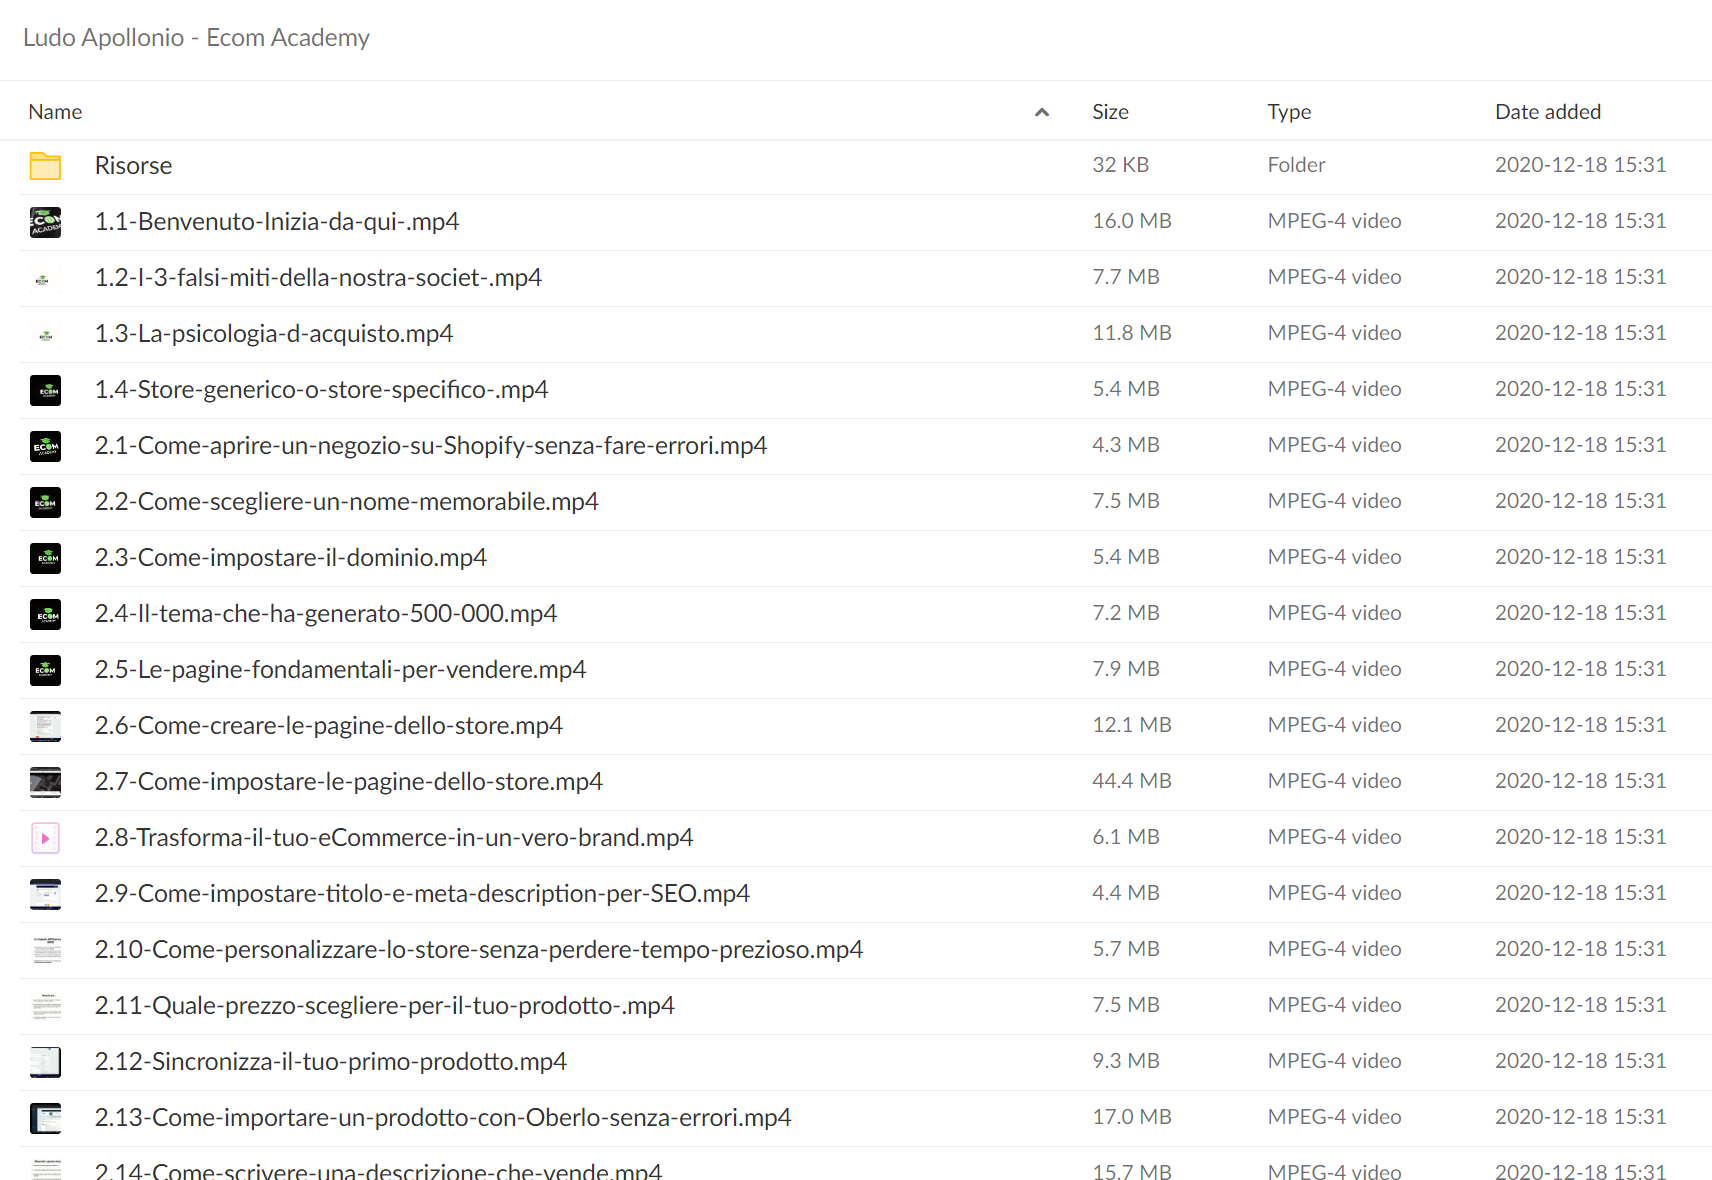Open 2.7-Come-impostare-le-pagine-dello-store.mp4
1712x1180 pixels.
[x=348, y=781]
